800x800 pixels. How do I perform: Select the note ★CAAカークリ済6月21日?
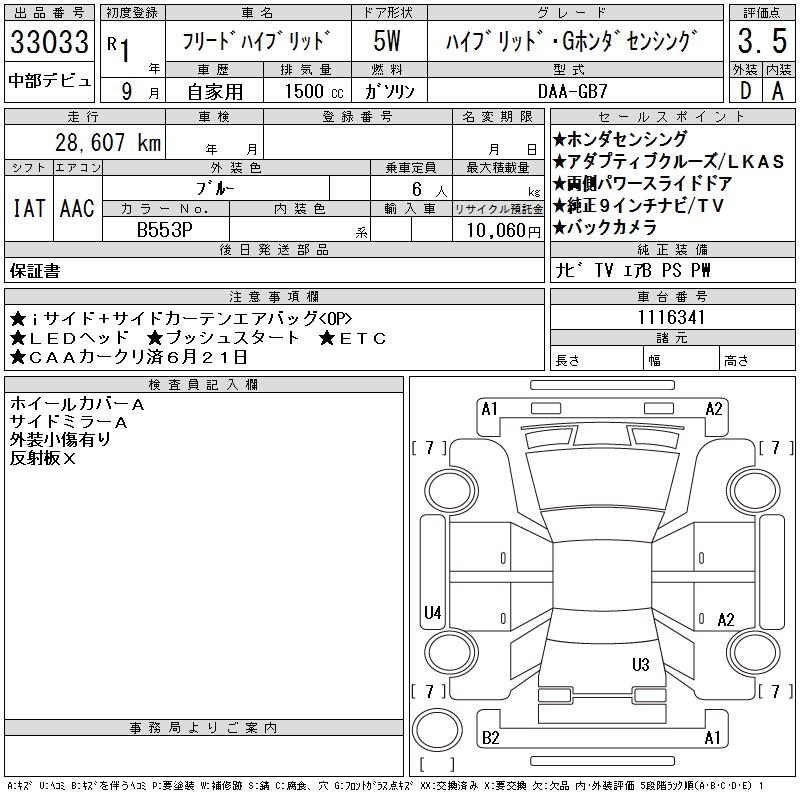129,357
